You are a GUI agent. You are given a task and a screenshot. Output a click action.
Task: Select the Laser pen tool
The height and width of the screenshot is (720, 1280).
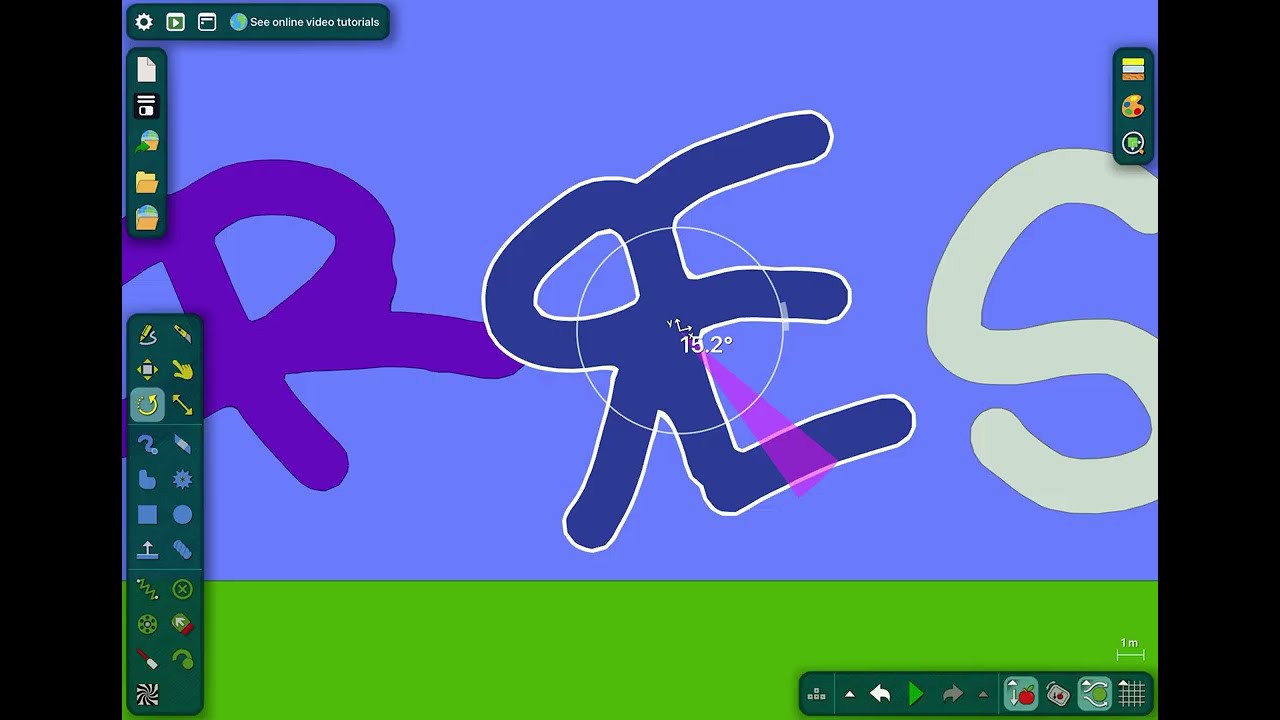point(147,660)
